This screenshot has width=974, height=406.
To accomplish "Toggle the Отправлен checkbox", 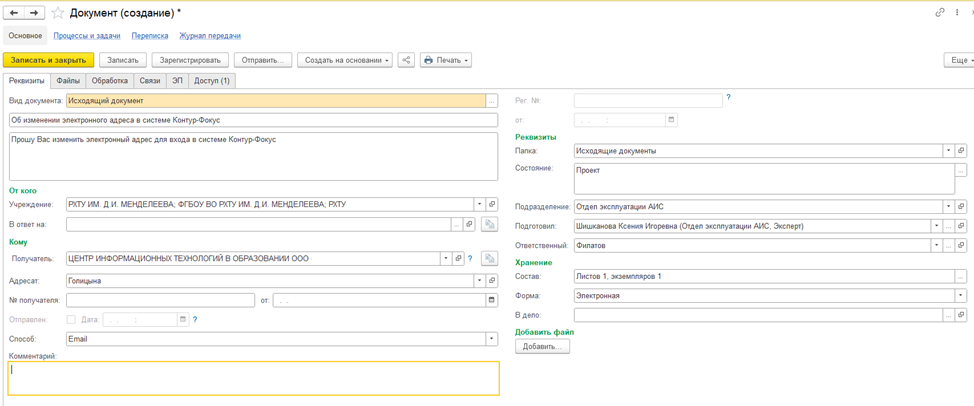I will tap(71, 320).
